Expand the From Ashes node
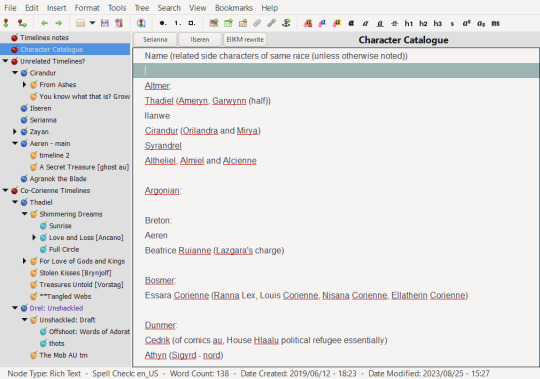The height and width of the screenshot is (379, 540). pyautogui.click(x=24, y=84)
